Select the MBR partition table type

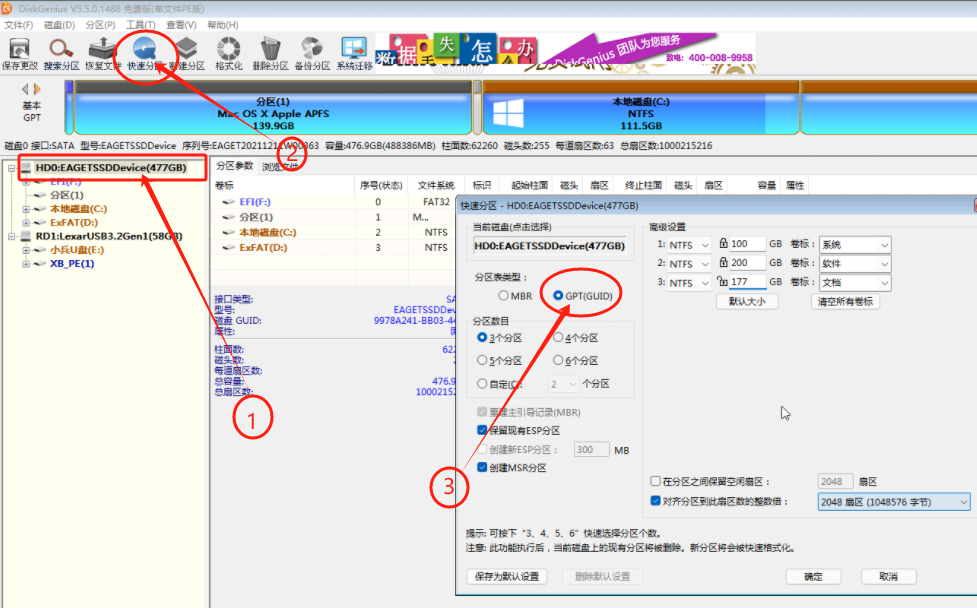[503, 296]
